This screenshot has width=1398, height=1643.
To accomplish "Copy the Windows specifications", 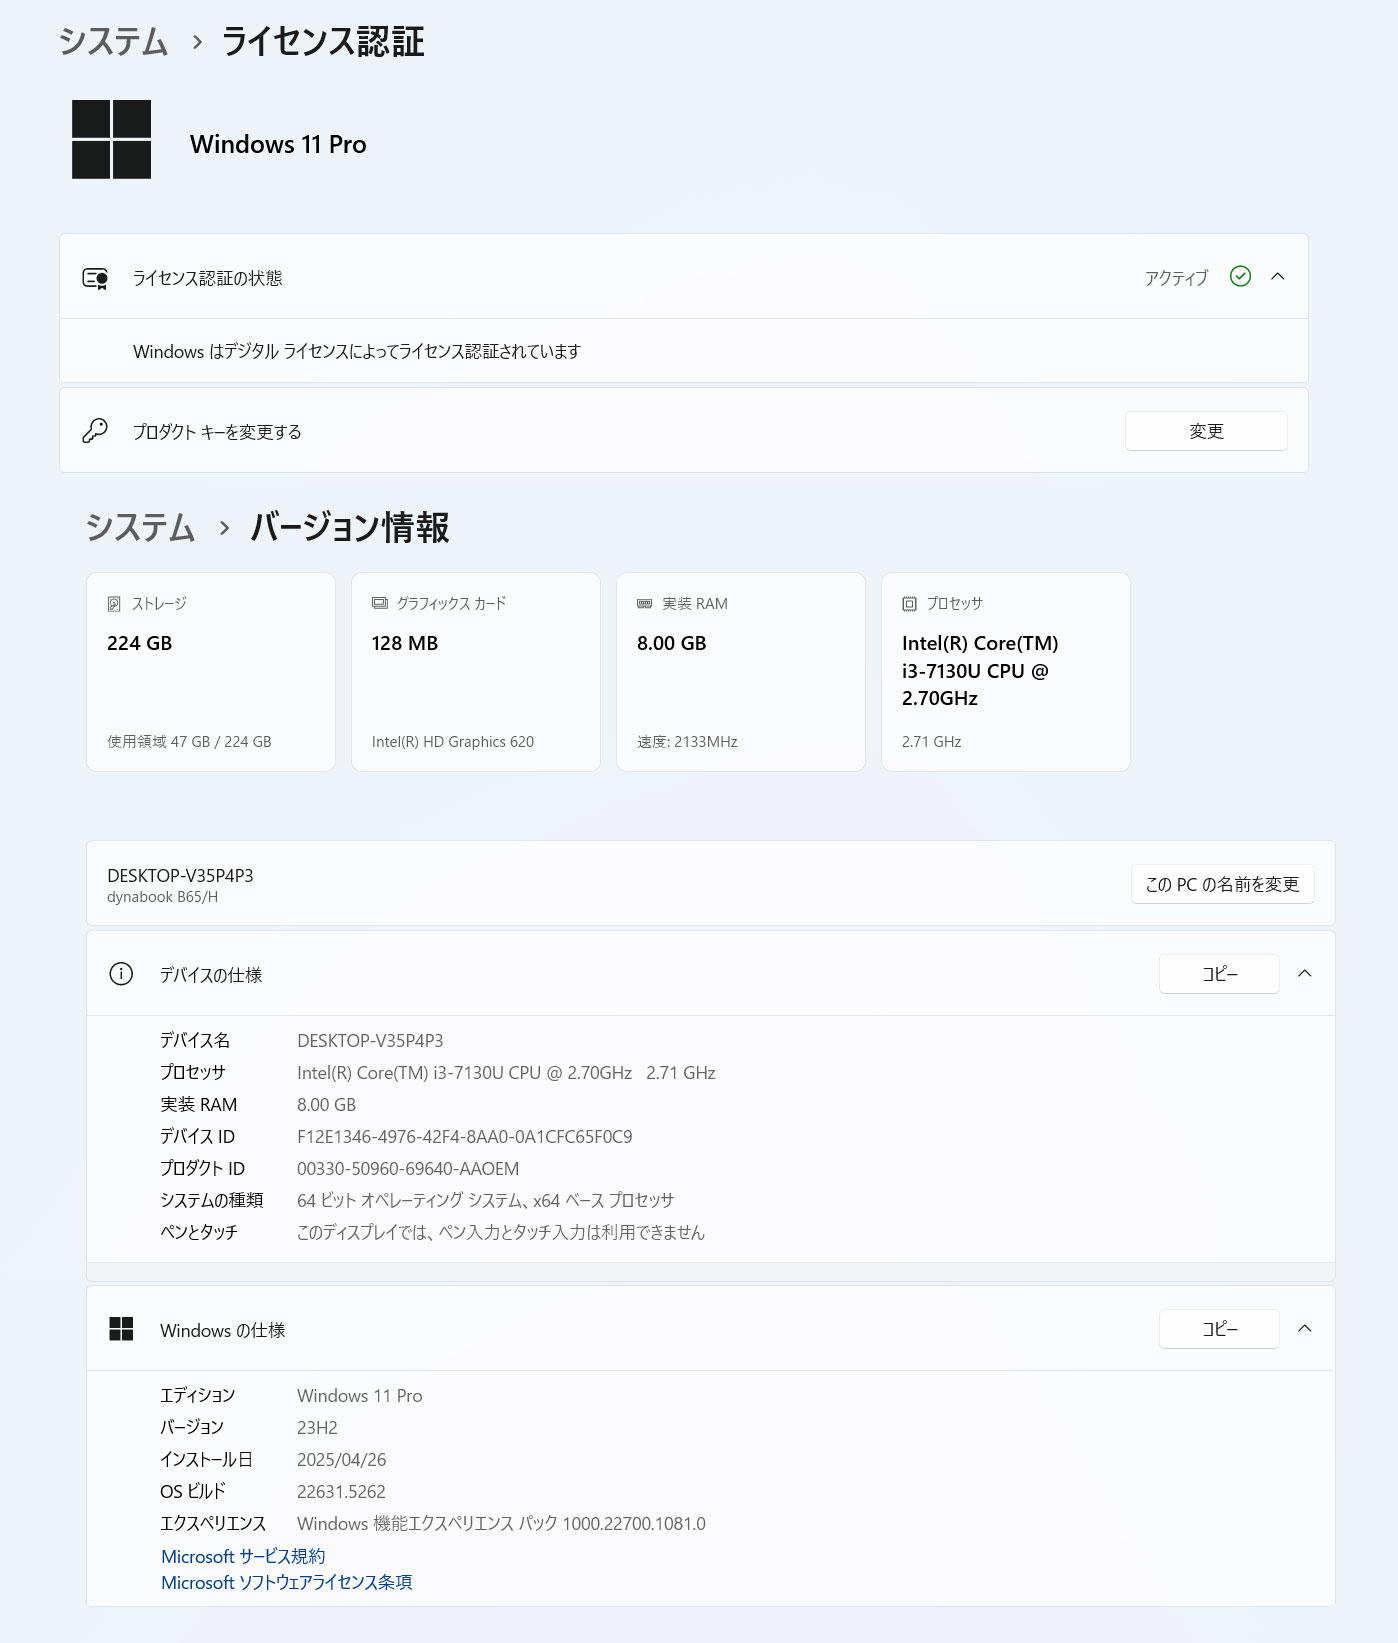I will pos(1219,1329).
